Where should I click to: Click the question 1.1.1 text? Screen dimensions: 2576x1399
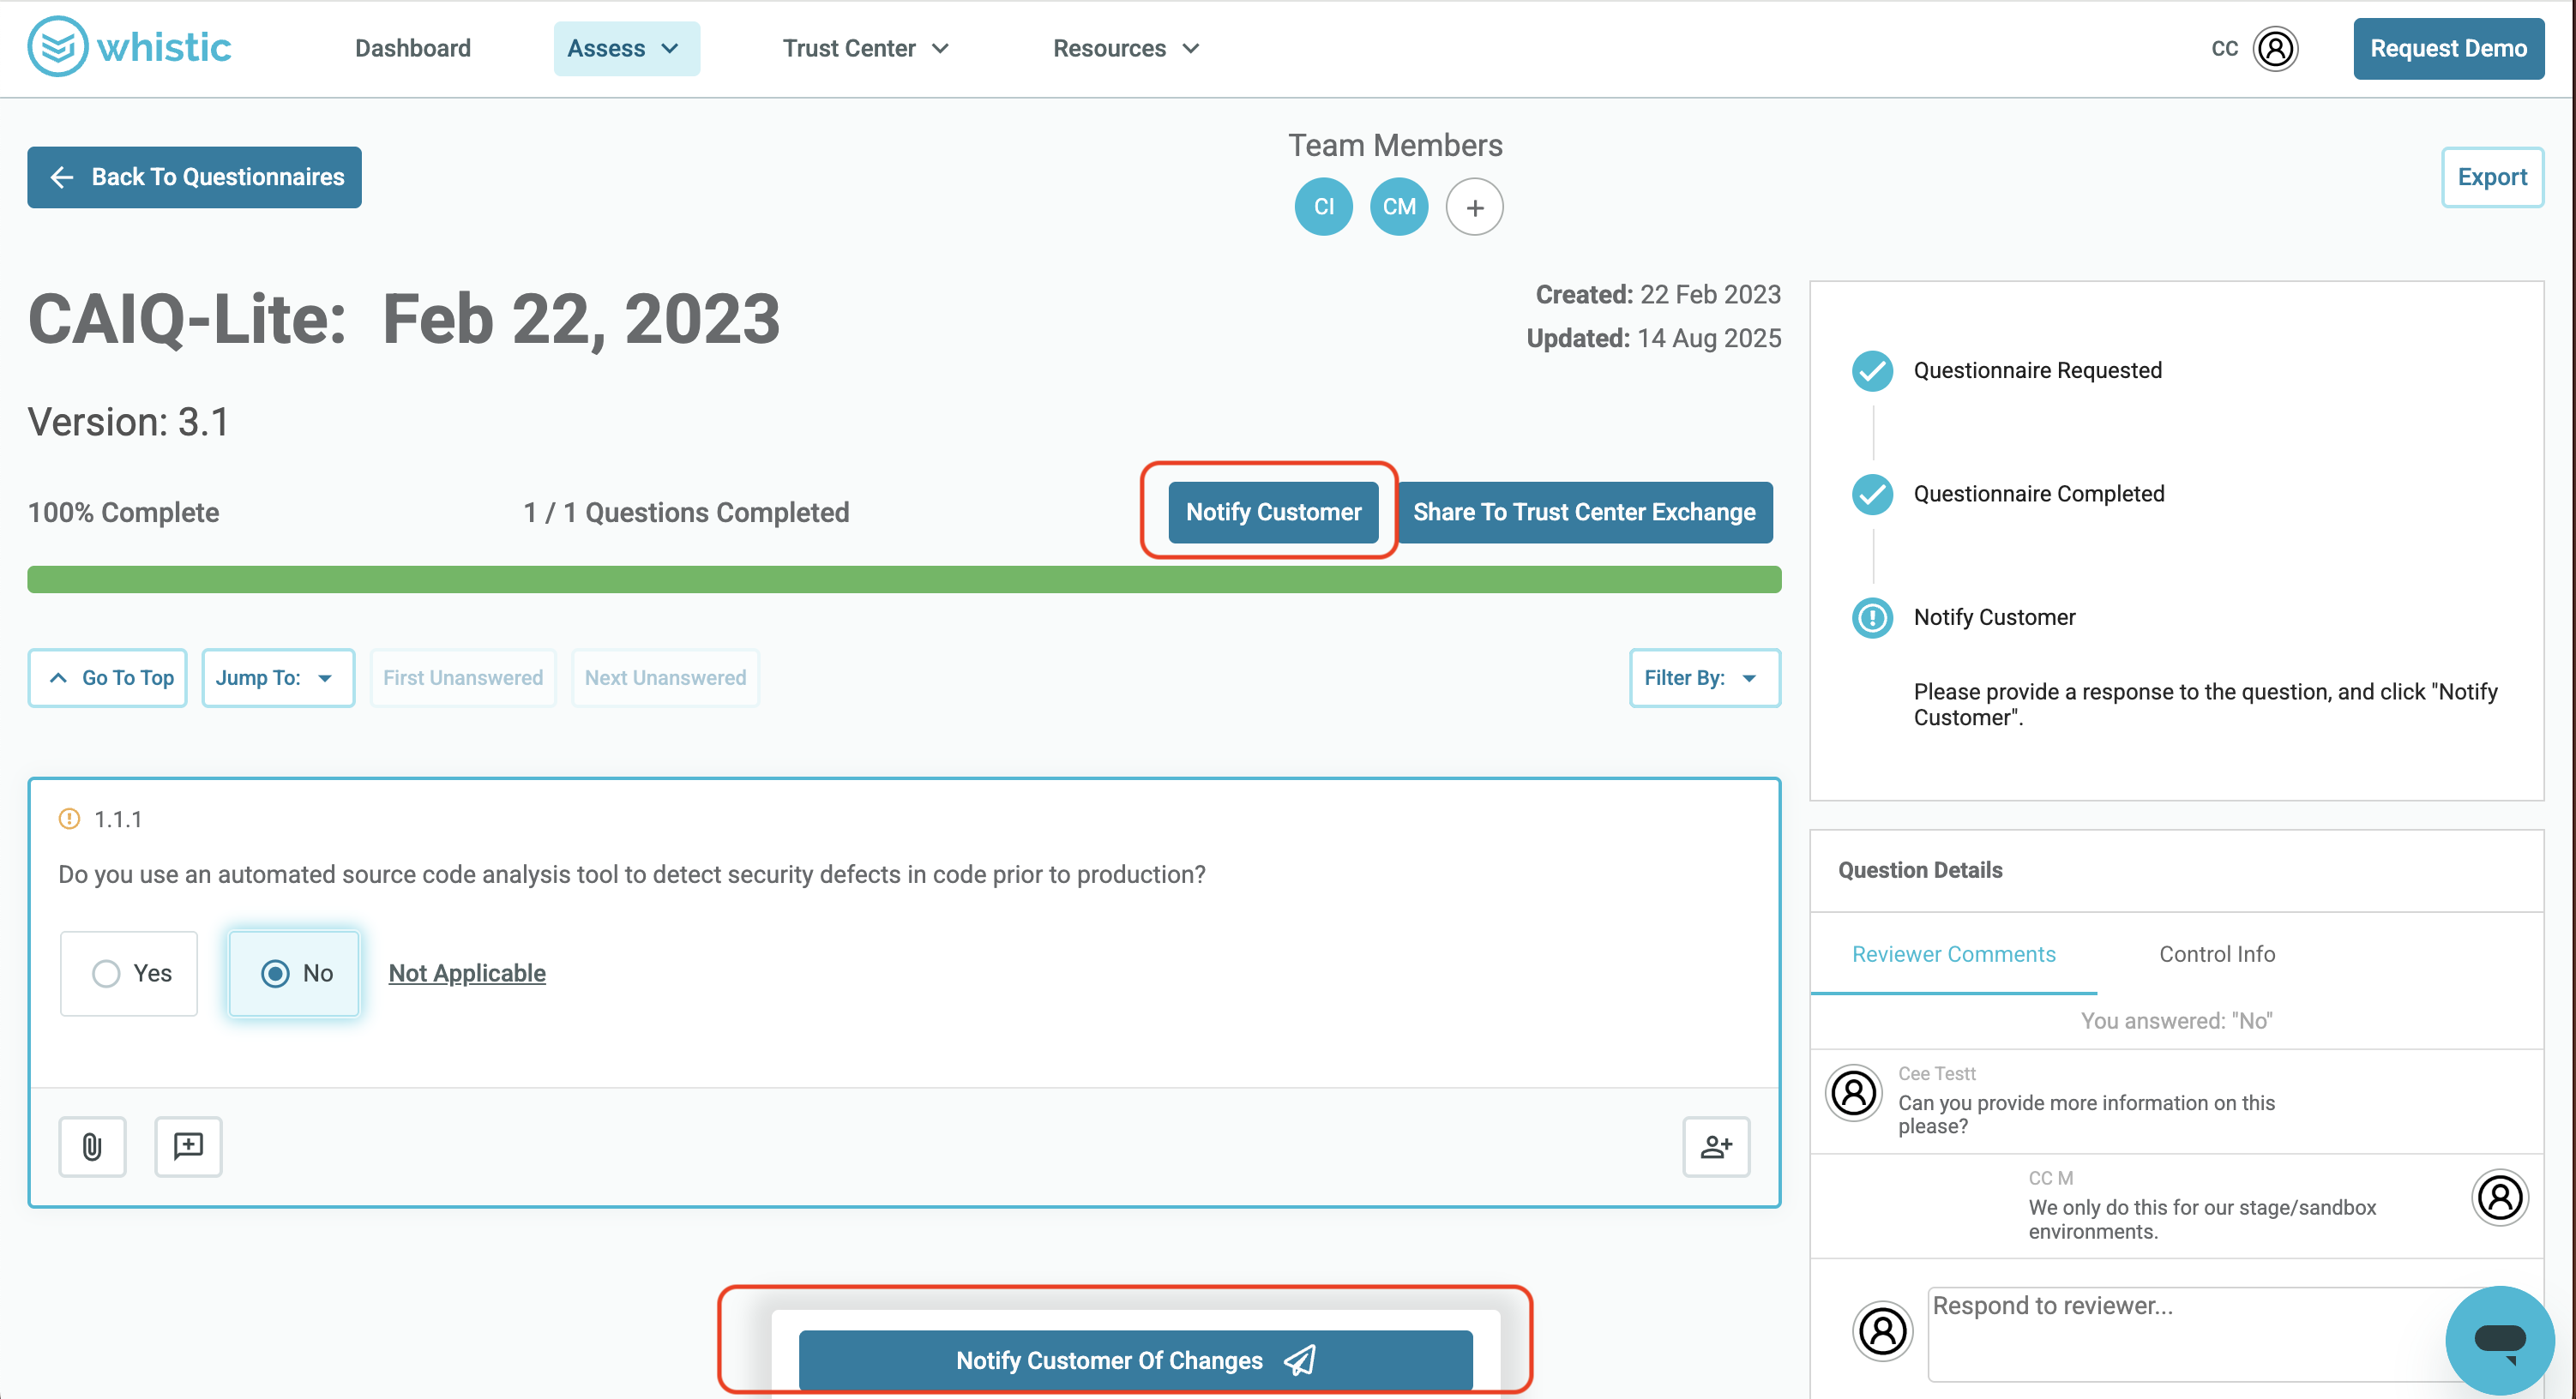tap(631, 874)
